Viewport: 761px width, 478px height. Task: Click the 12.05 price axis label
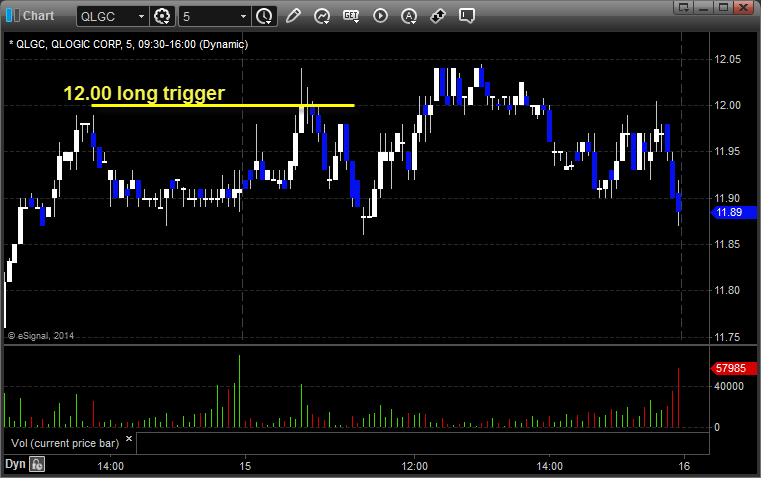(727, 59)
